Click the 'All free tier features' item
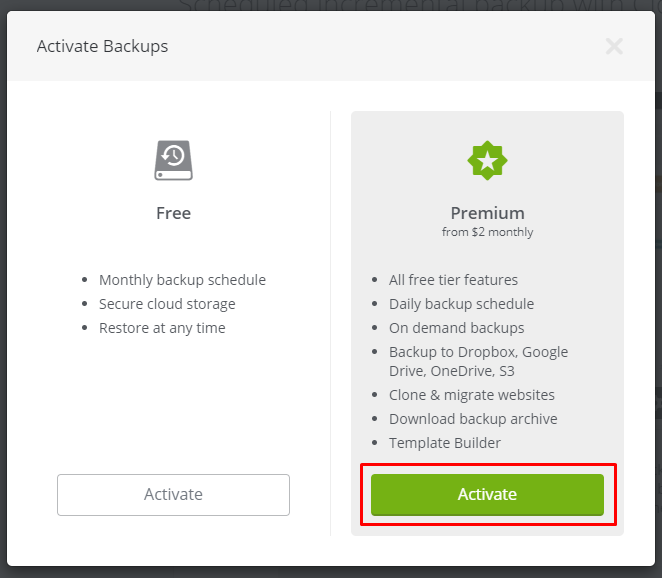Viewport: 662px width, 578px height. [453, 280]
